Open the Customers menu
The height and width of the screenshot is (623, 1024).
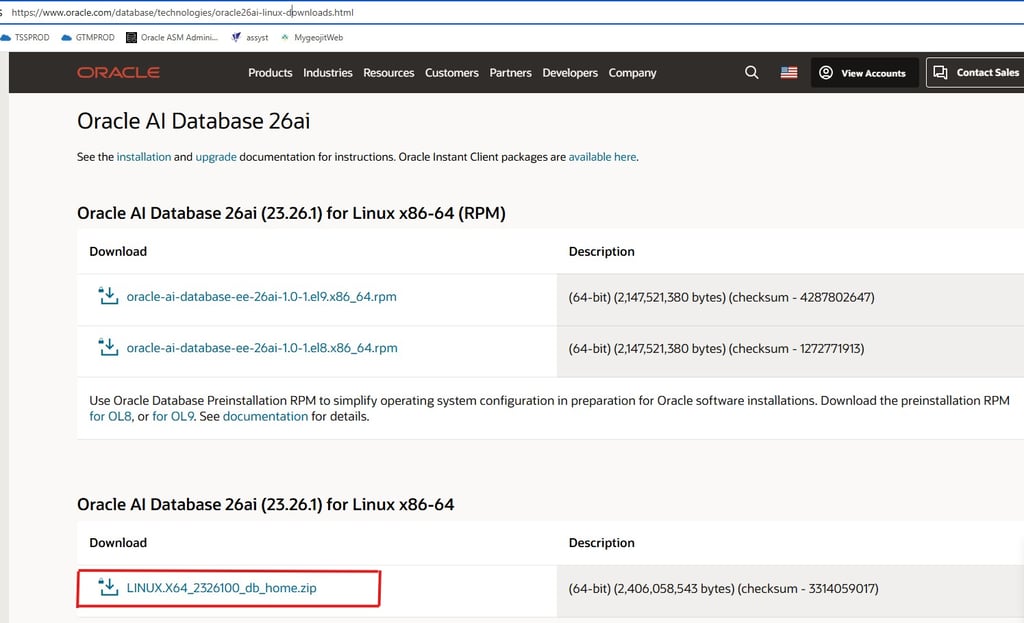pos(452,72)
